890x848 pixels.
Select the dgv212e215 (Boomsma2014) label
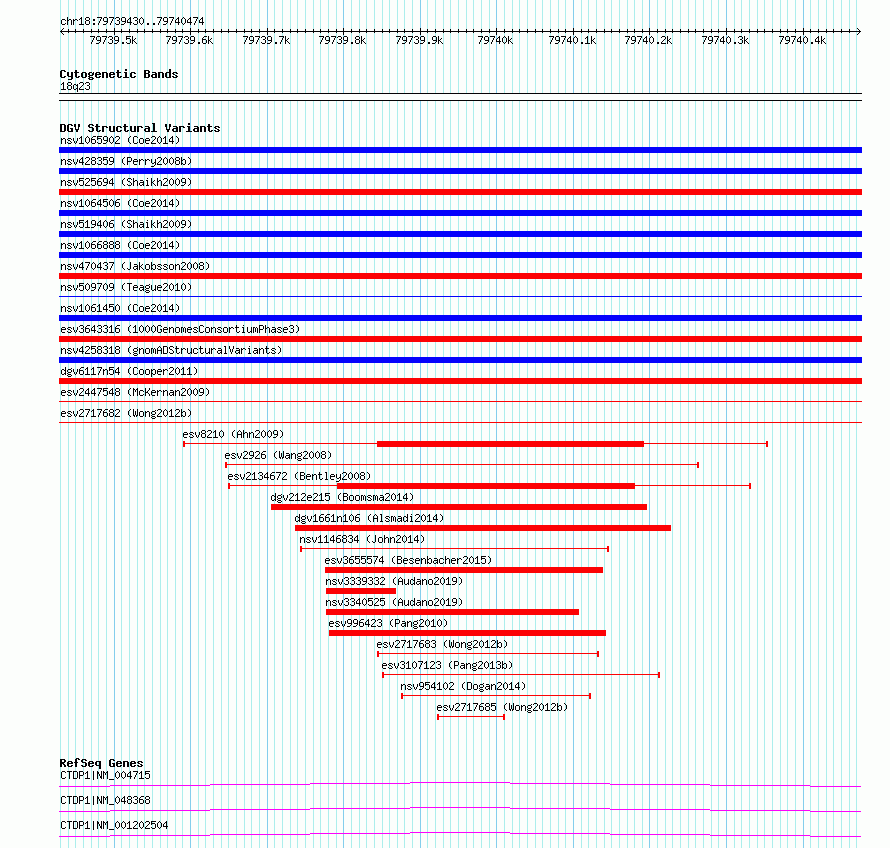click(342, 497)
